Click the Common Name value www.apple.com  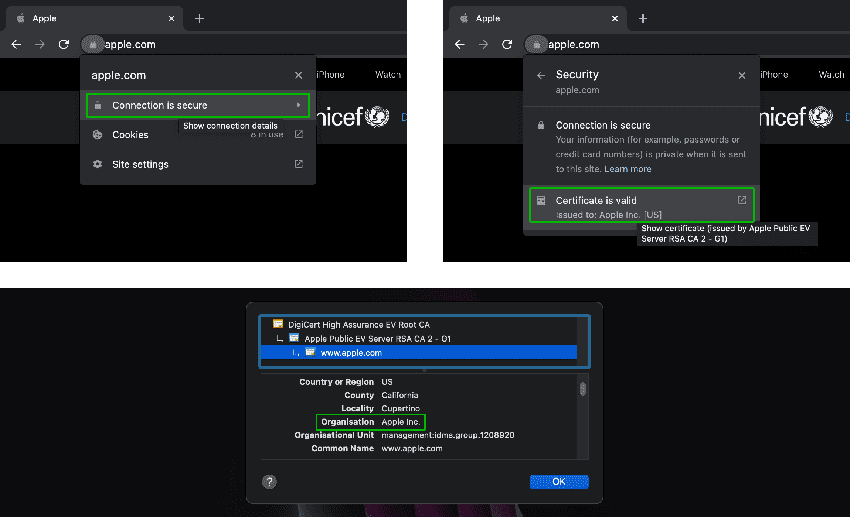412,449
